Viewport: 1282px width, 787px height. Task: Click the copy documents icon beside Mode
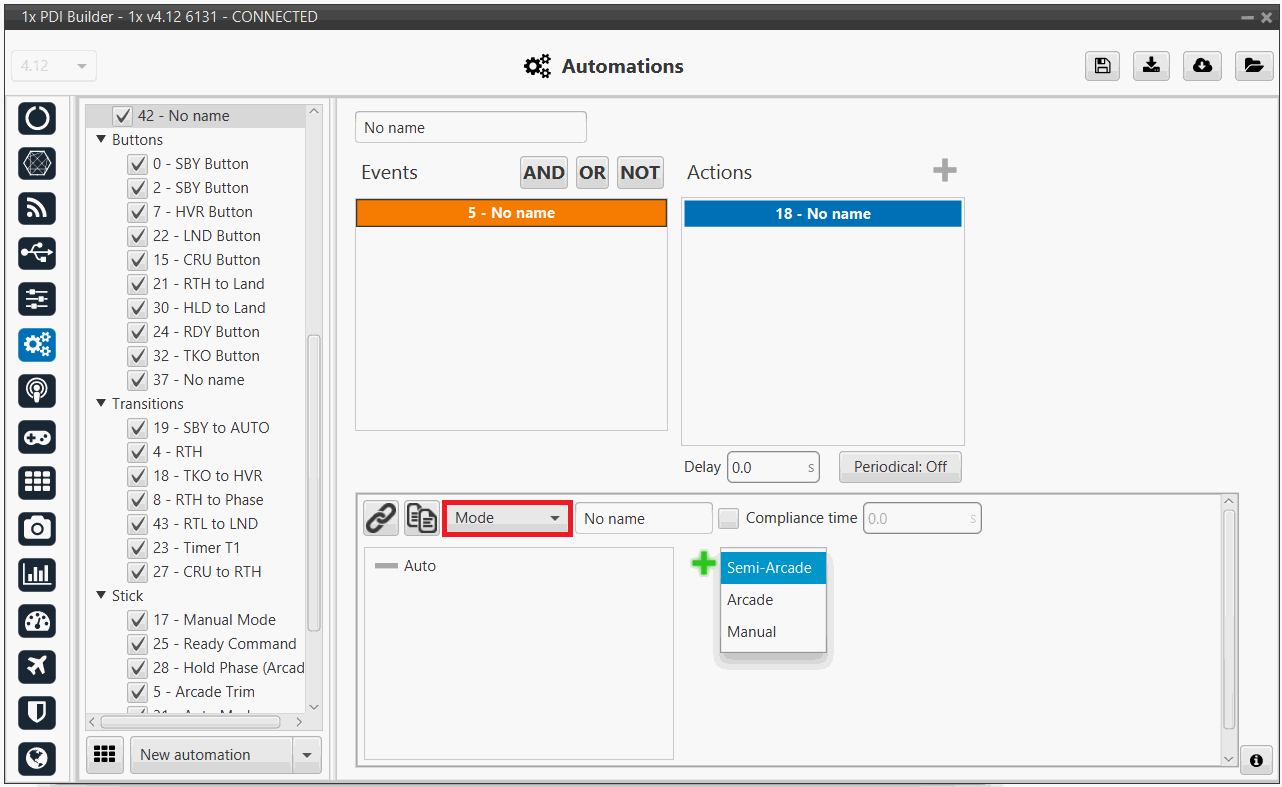[x=421, y=518]
